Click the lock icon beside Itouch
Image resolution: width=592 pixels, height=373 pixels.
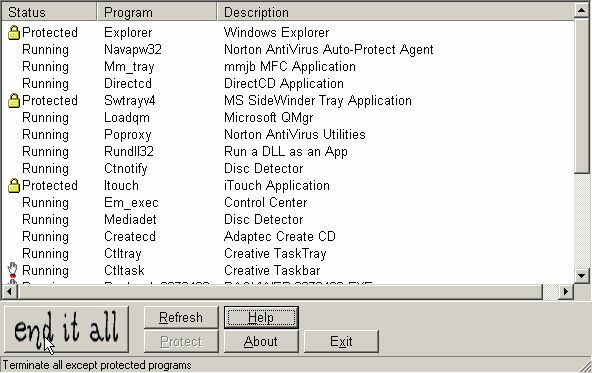click(14, 185)
